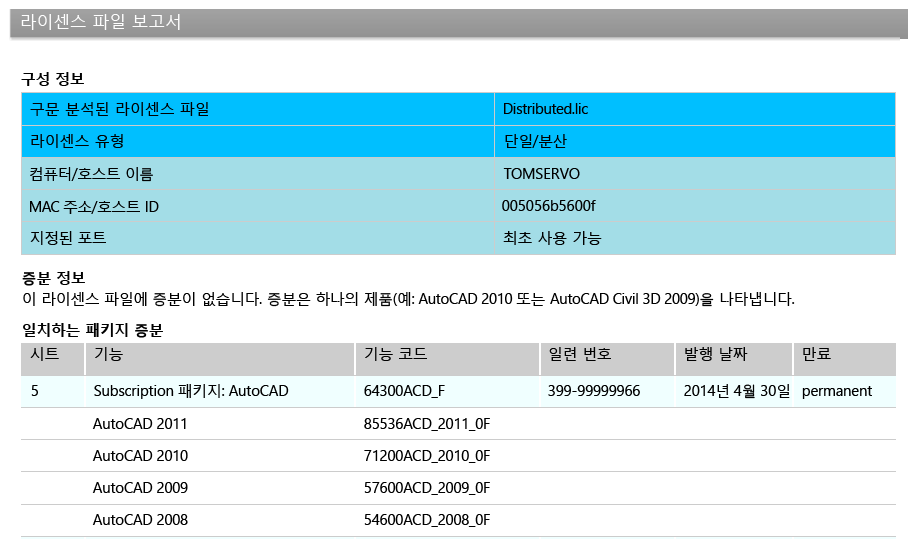
Task: Click the AutoCAD 2011 feature row
Action: point(140,424)
